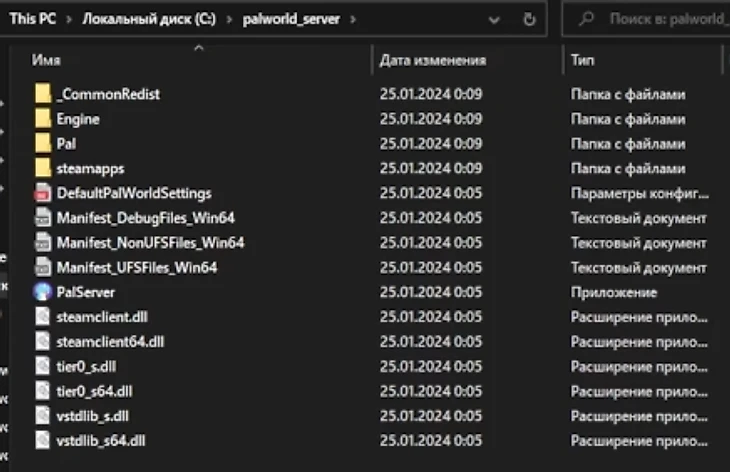
Task: Select the steamclient.dll file icon
Action: (x=42, y=317)
